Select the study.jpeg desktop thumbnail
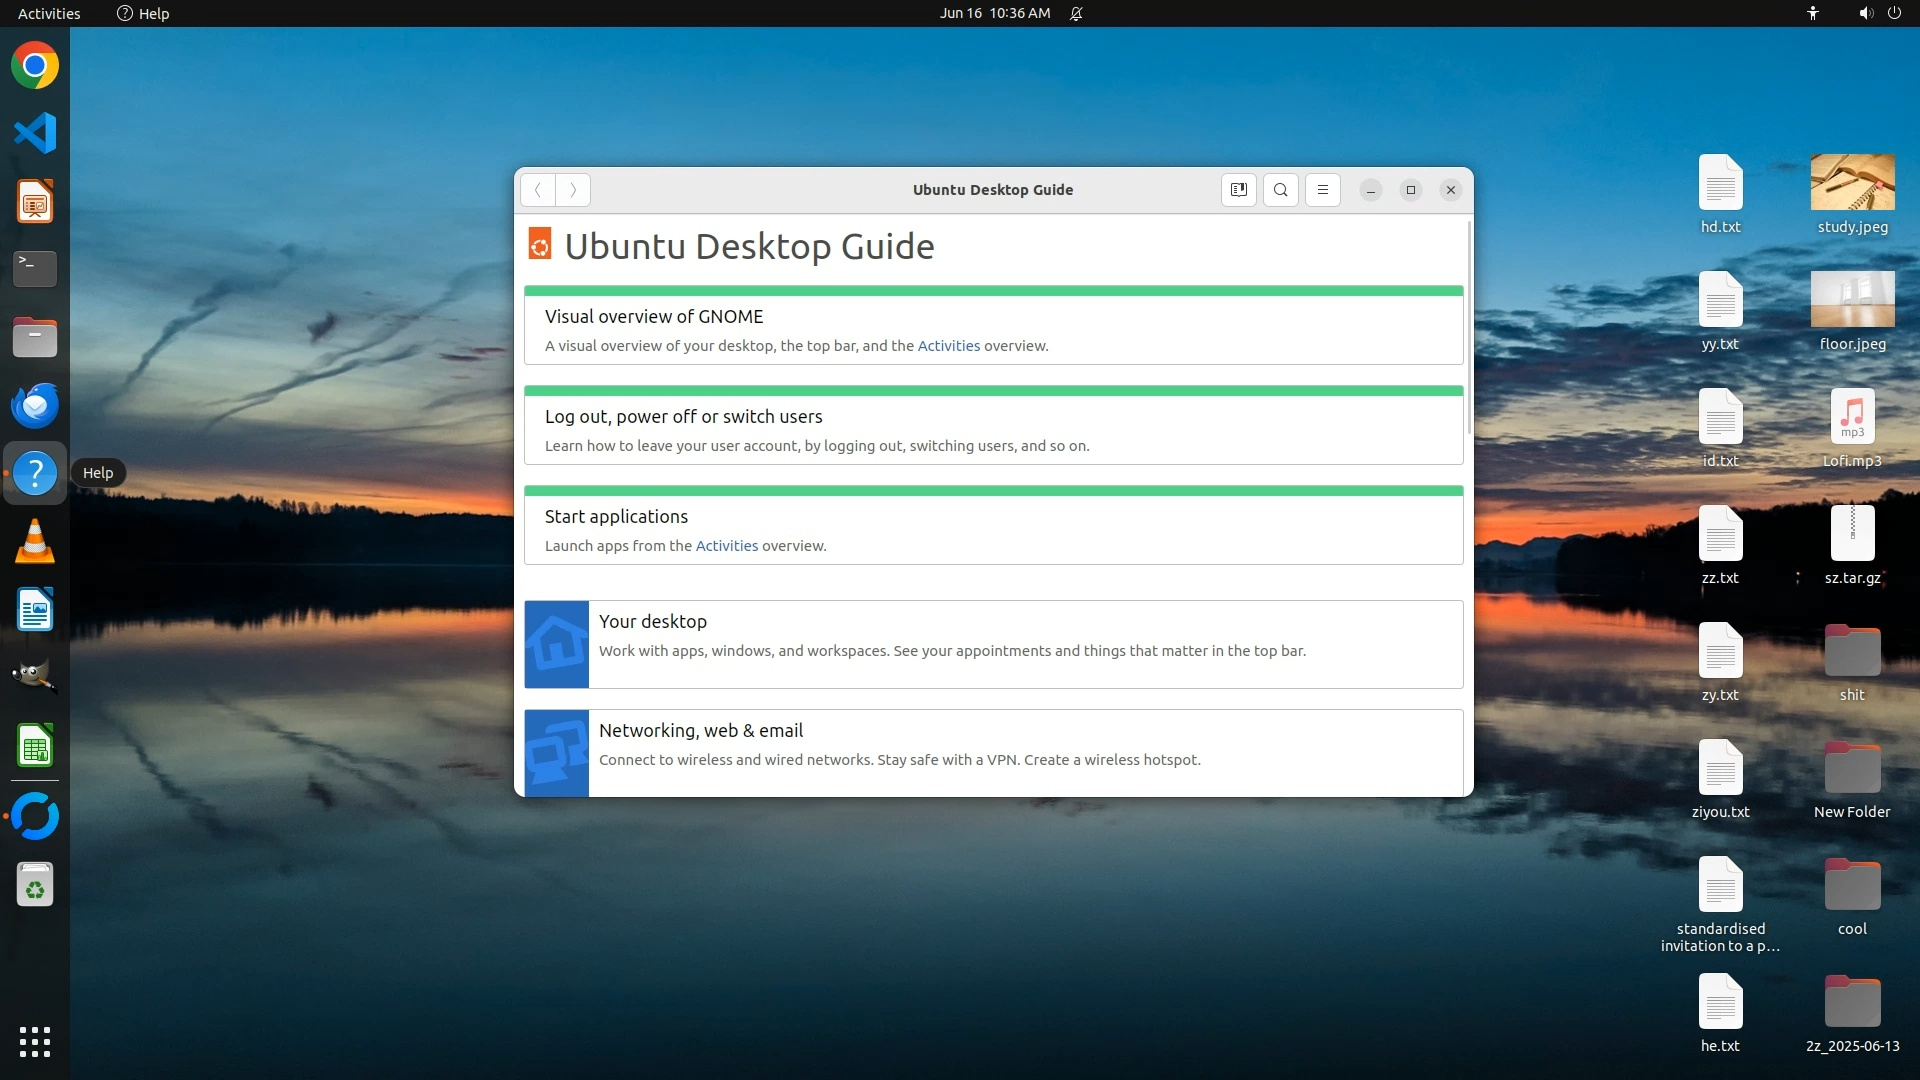The height and width of the screenshot is (1080, 1920). click(1852, 182)
